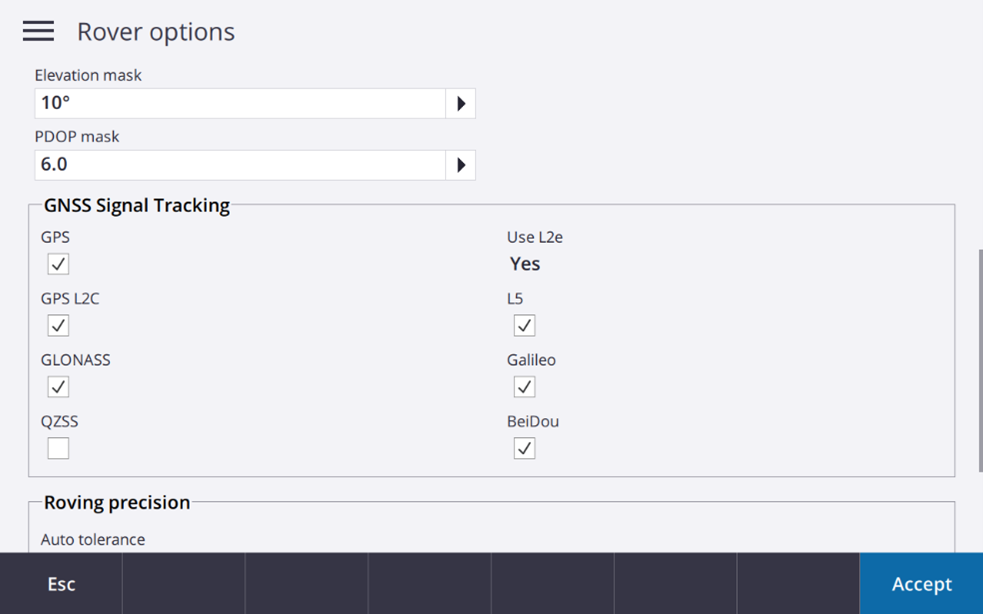Disable Galileo tracking checkbox
Viewport: 983px width, 614px height.
[524, 387]
